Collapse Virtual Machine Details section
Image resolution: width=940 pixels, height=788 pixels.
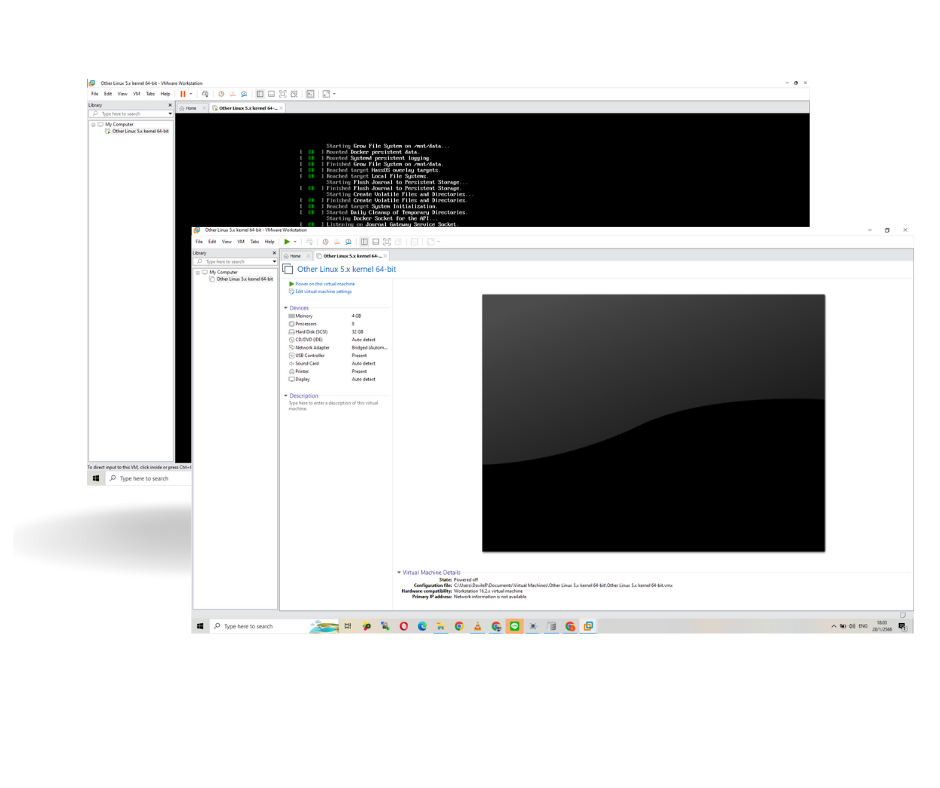pyautogui.click(x=399, y=573)
